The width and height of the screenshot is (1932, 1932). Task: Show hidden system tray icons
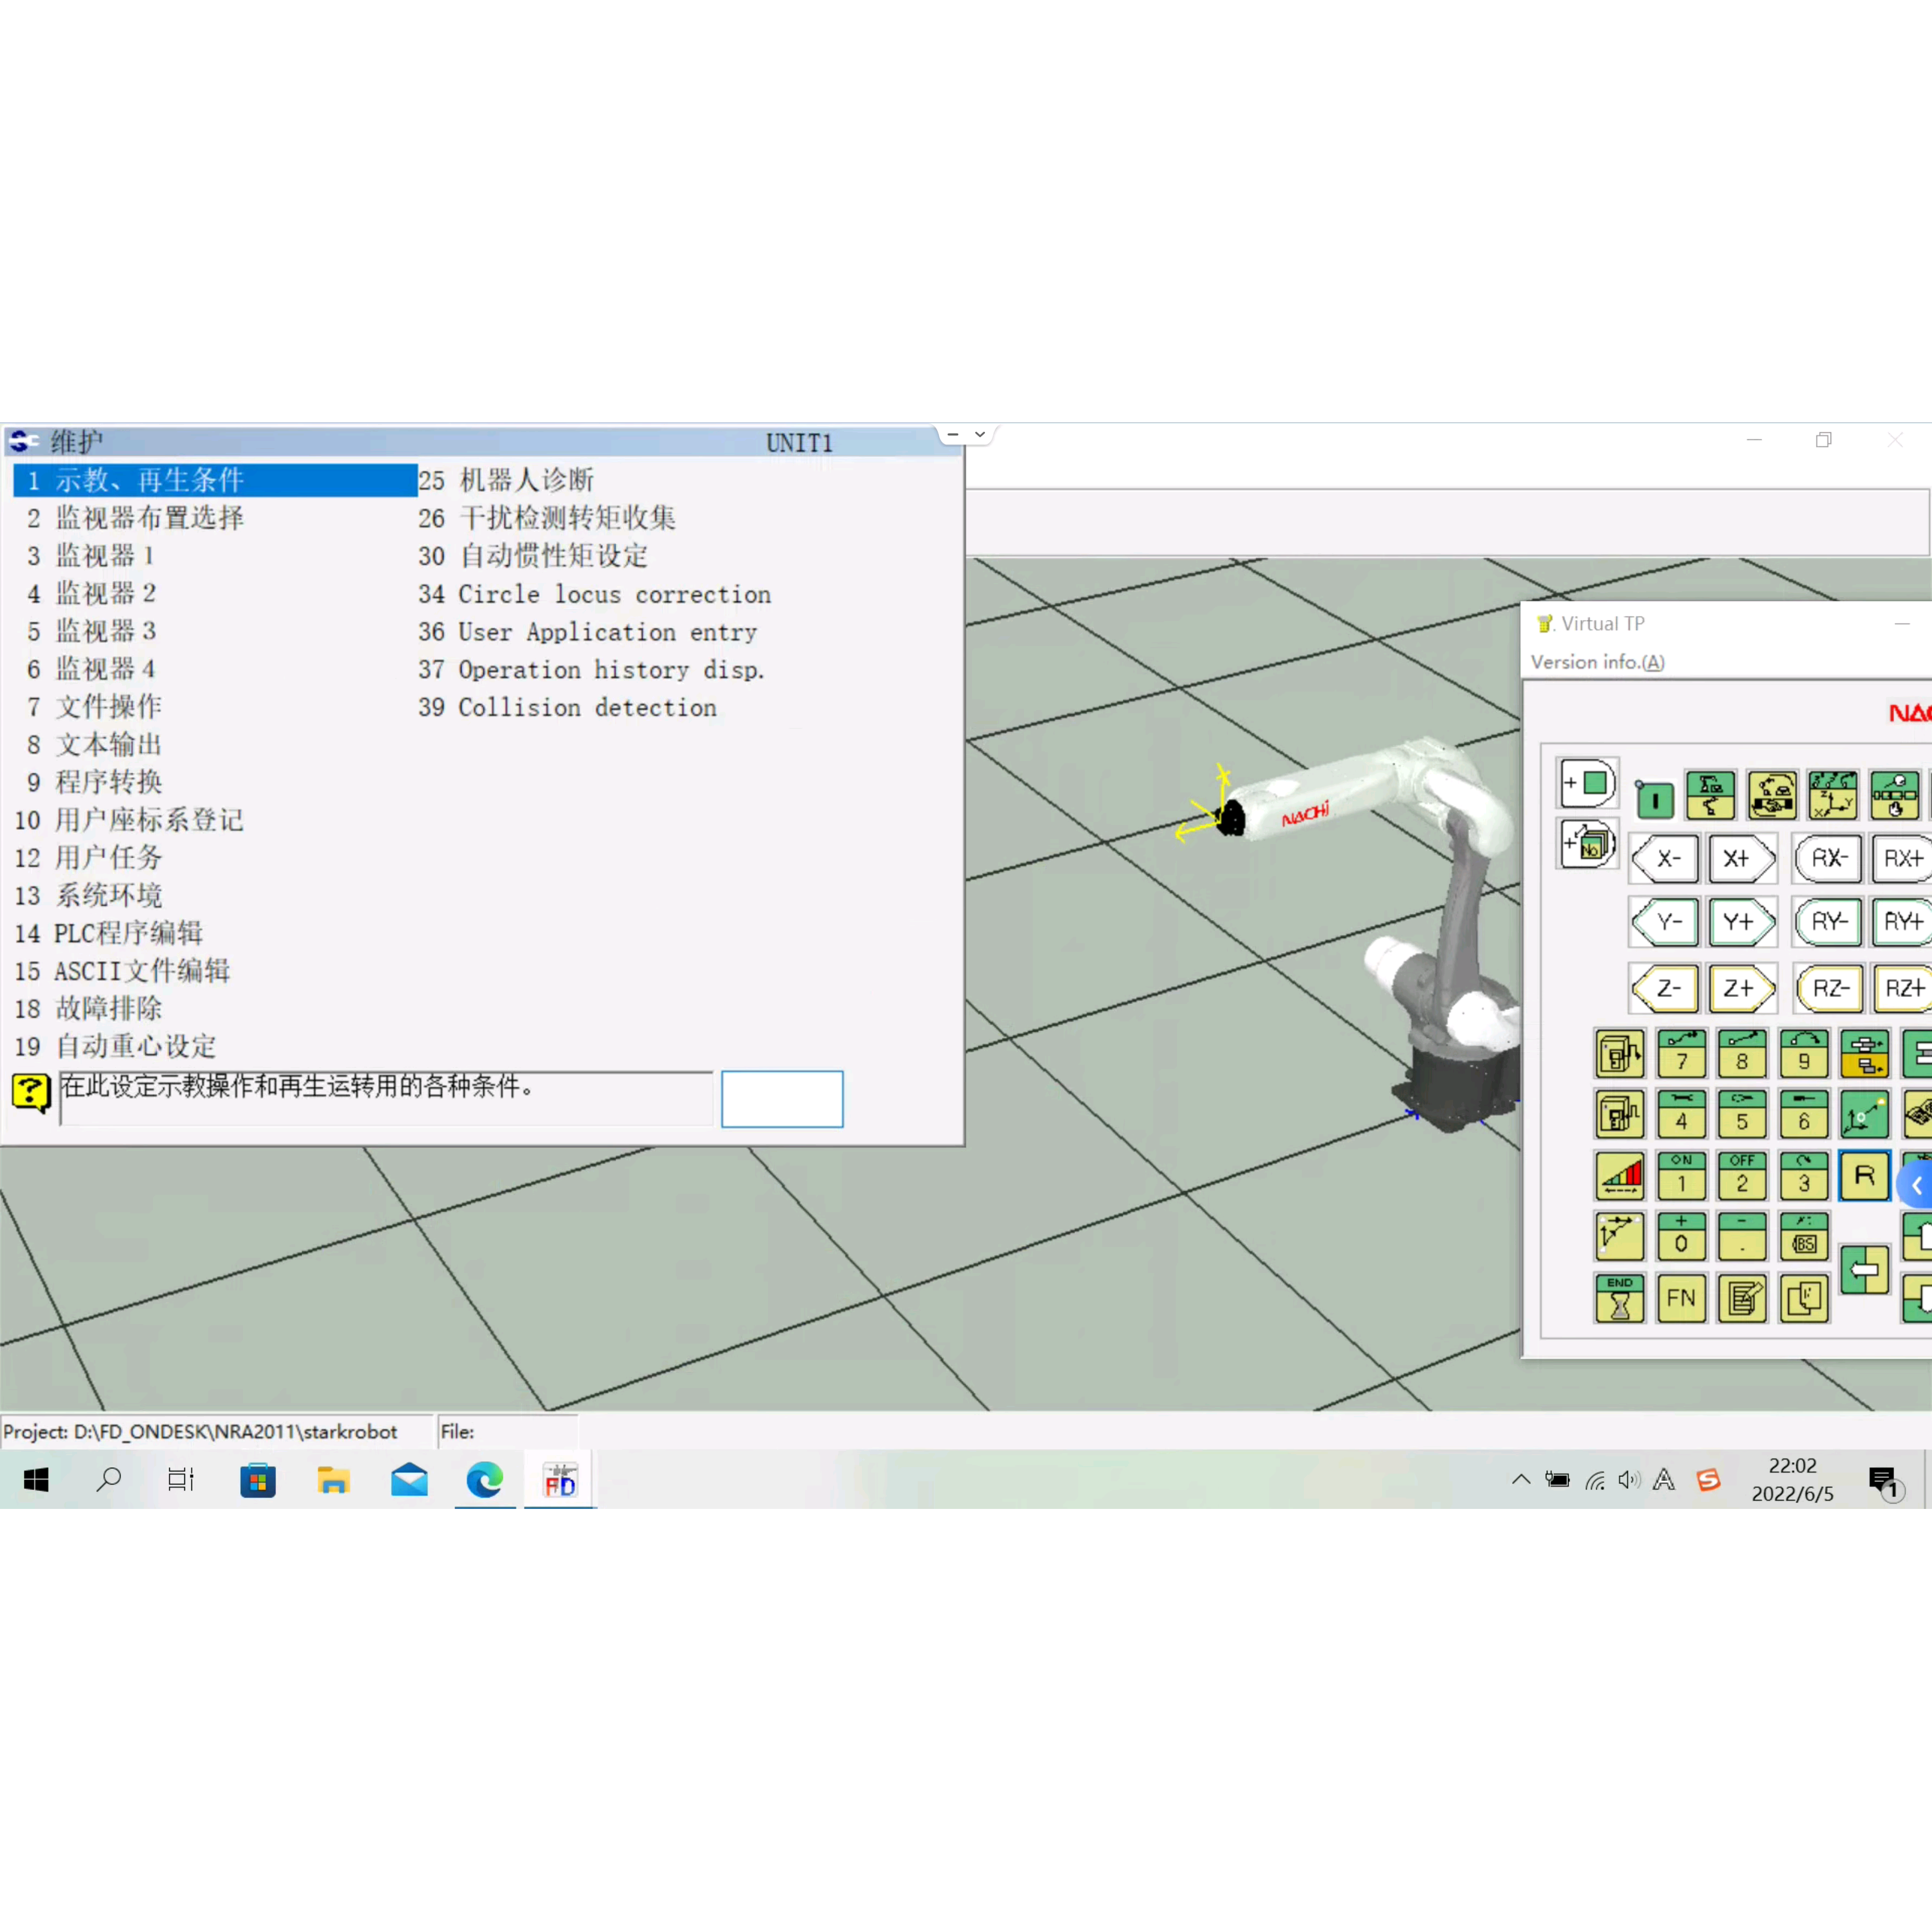1521,1480
